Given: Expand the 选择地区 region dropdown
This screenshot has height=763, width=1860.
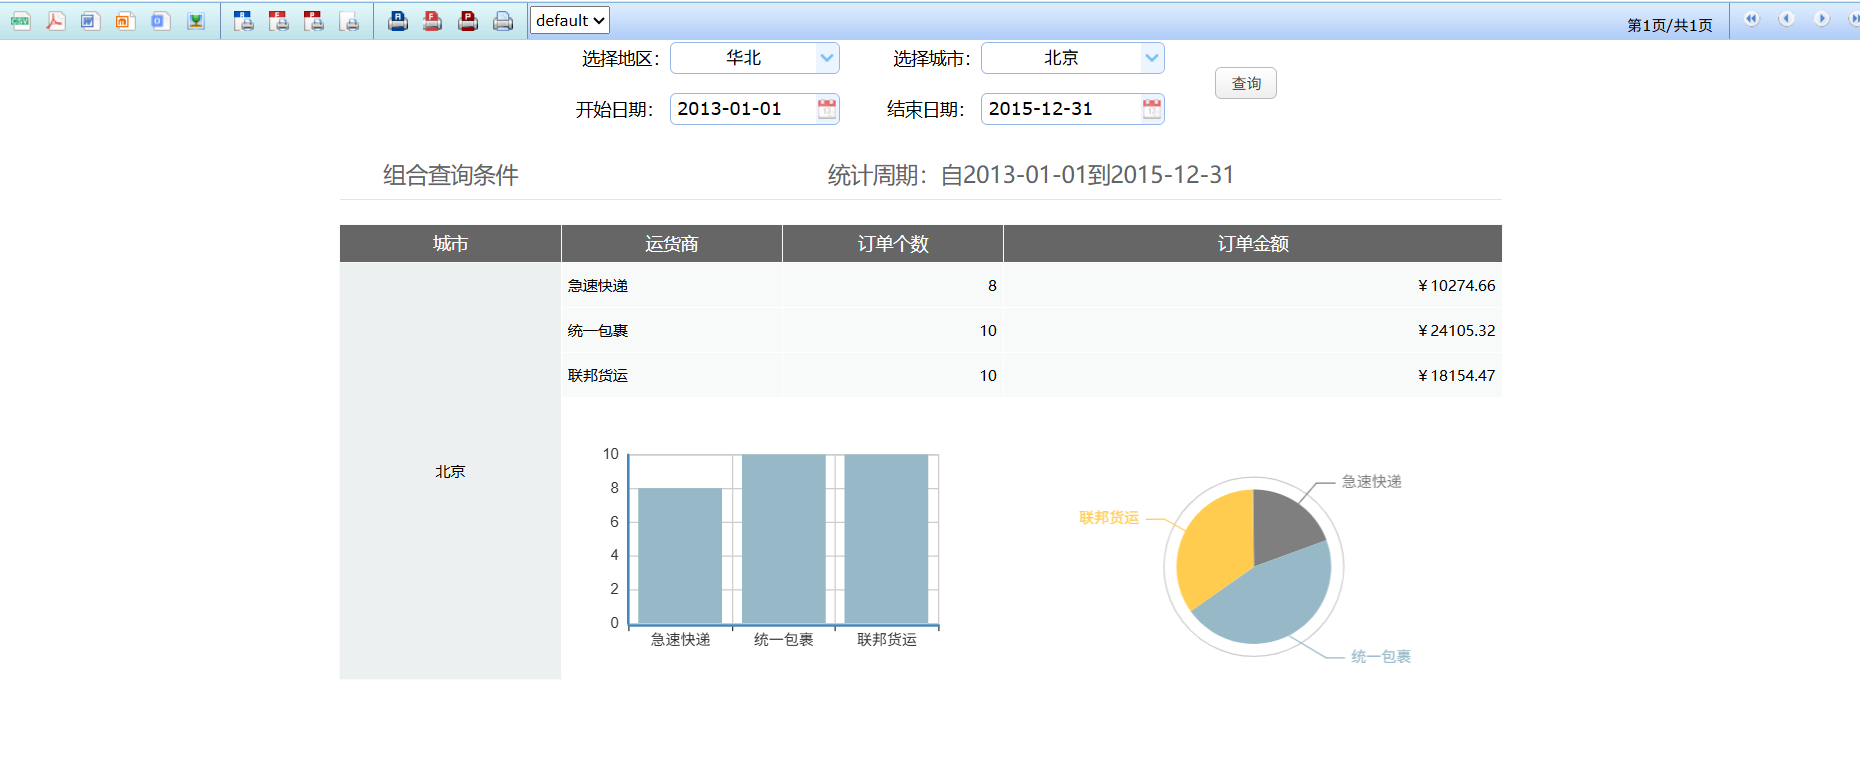Looking at the screenshot, I should pyautogui.click(x=826, y=58).
